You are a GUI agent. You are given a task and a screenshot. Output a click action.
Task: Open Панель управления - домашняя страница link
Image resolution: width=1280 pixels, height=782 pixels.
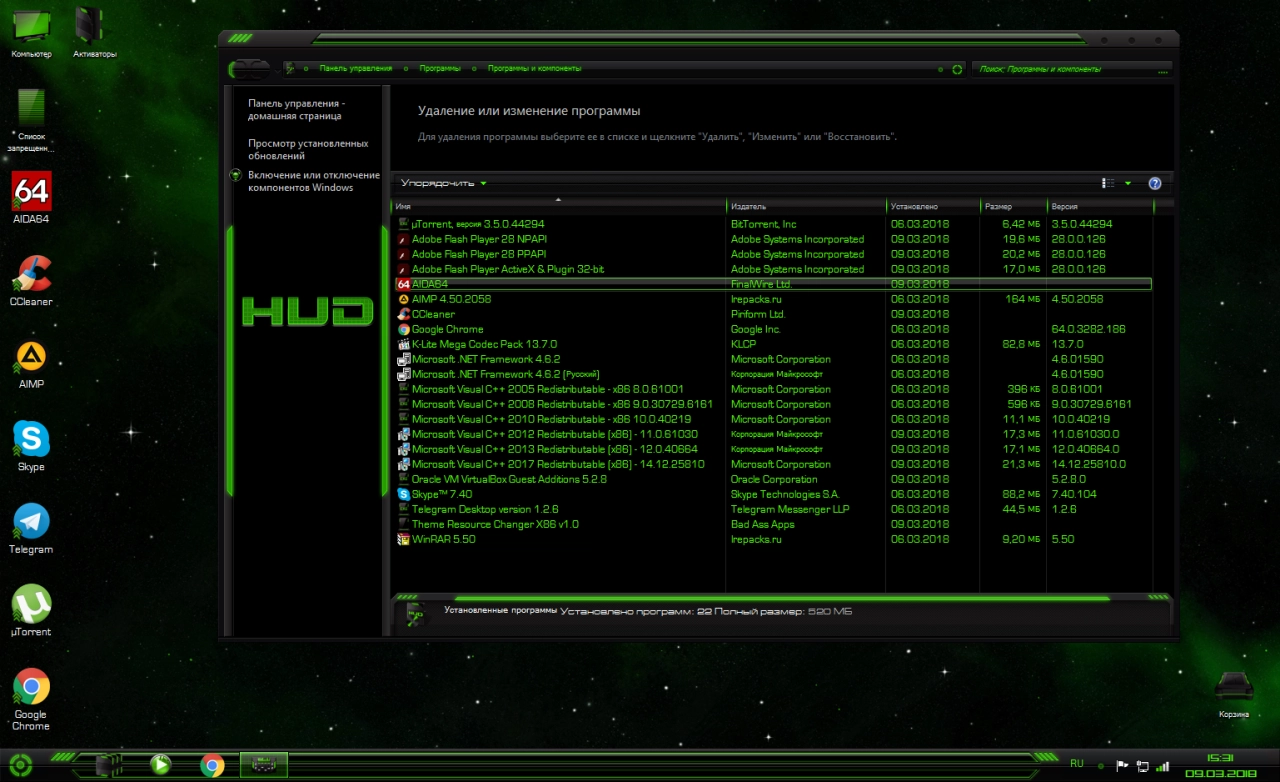pos(297,109)
